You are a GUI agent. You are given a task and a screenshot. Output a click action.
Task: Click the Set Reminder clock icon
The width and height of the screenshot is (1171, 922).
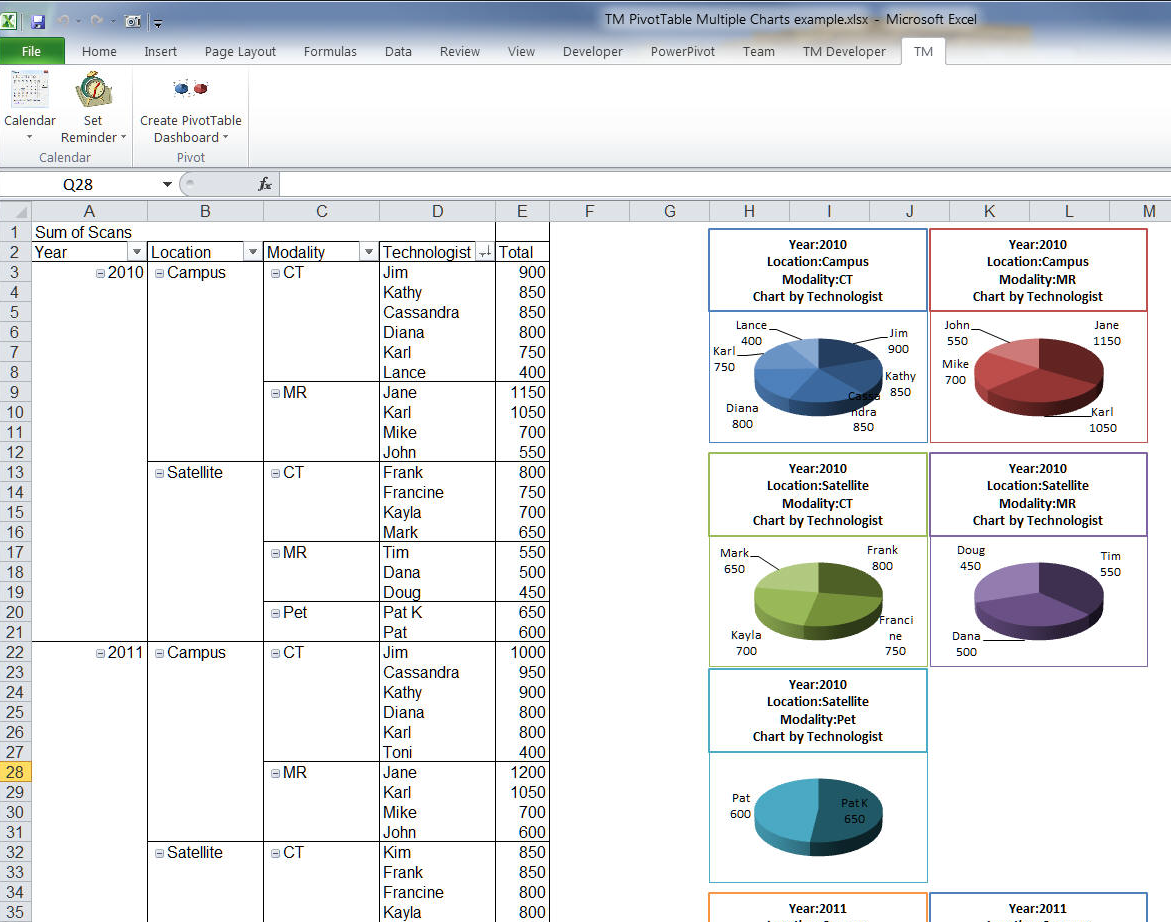93,90
